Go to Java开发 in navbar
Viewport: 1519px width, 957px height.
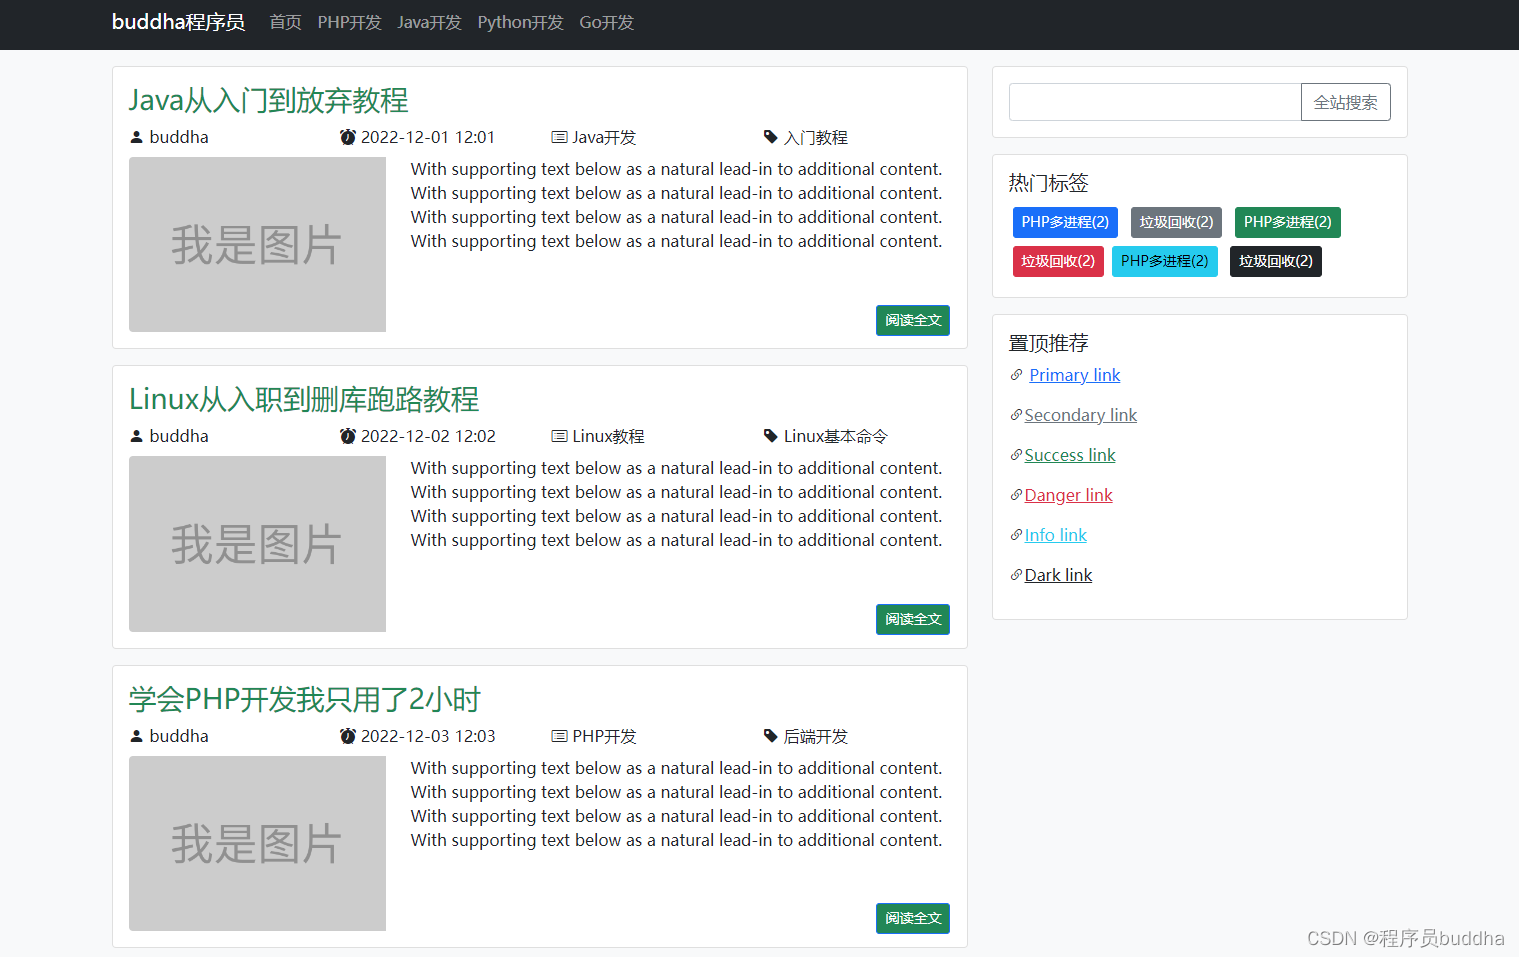coord(429,22)
